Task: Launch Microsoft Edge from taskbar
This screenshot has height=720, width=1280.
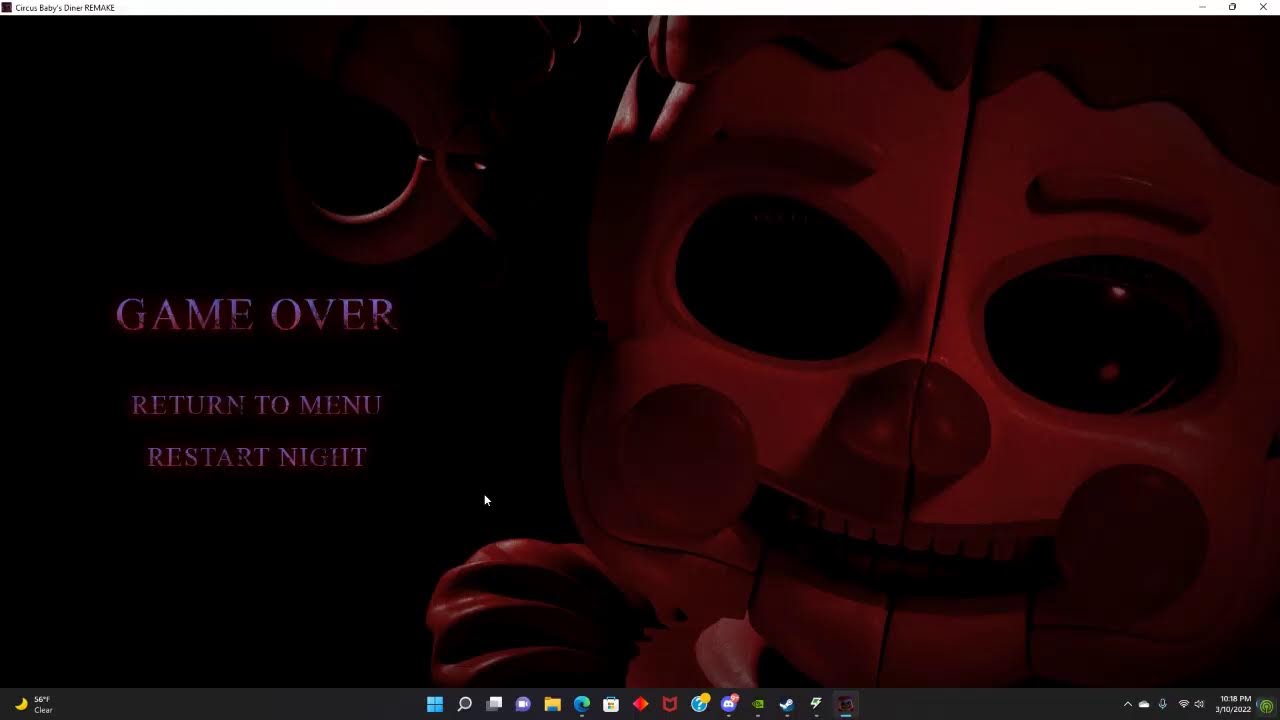Action: (x=582, y=704)
